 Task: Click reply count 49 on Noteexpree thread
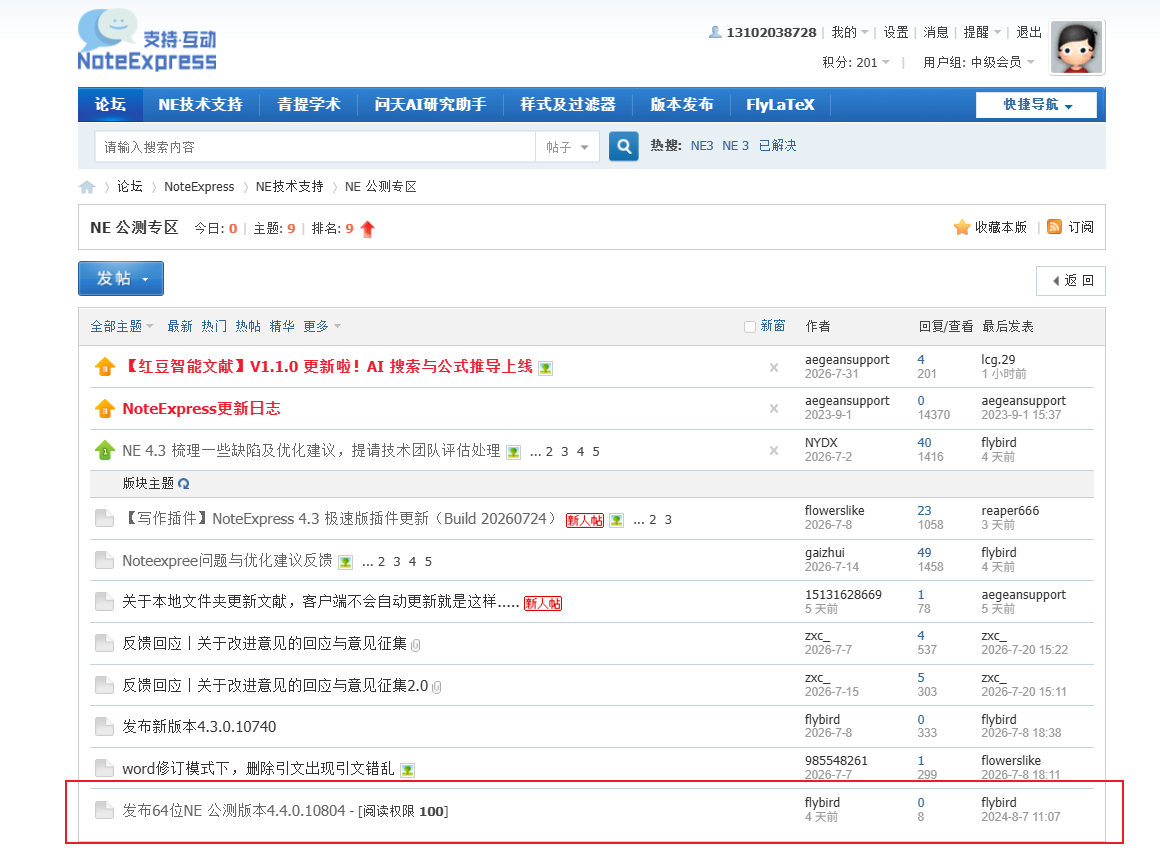(924, 552)
